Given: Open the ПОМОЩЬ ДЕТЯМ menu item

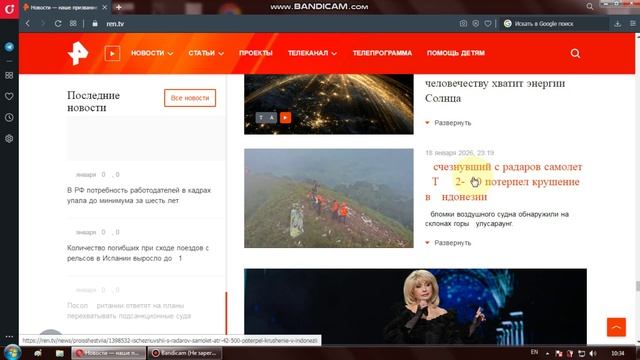Looking at the screenshot, I should (x=456, y=53).
